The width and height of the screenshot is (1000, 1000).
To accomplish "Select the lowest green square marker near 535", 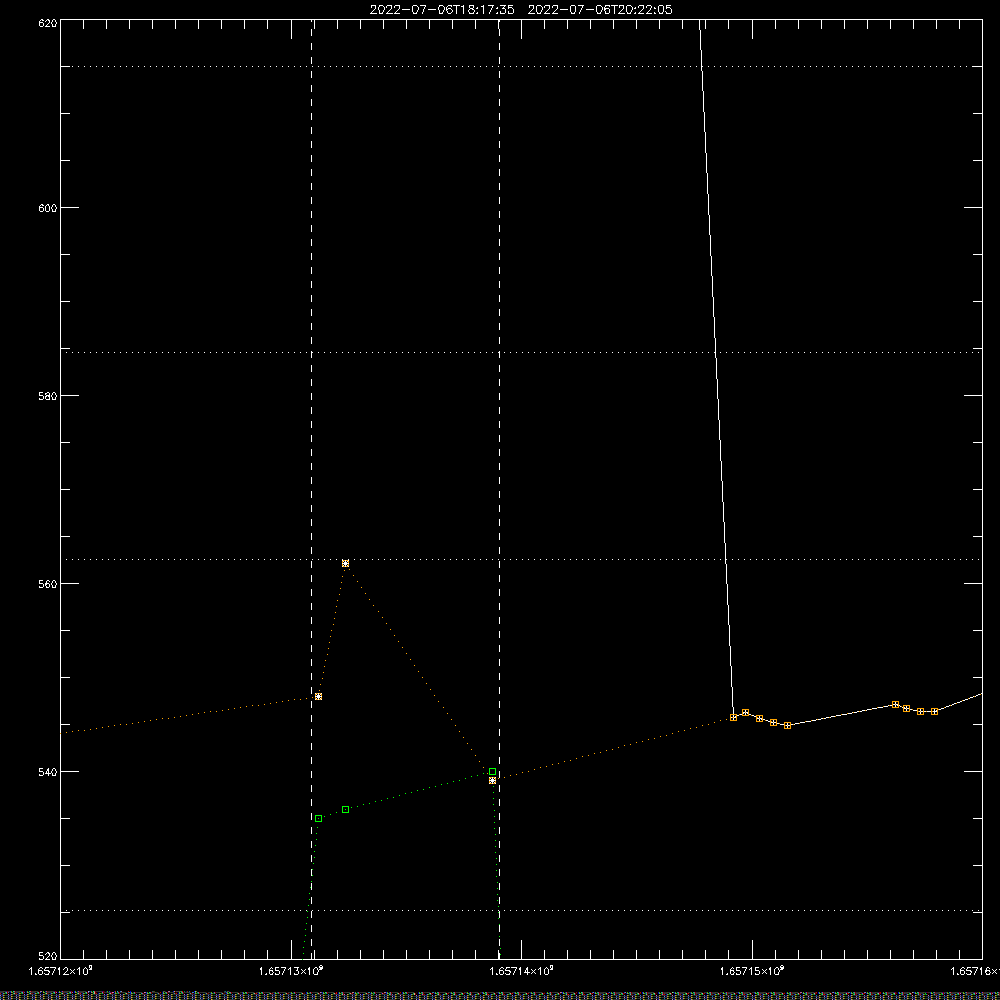I will 319,818.
